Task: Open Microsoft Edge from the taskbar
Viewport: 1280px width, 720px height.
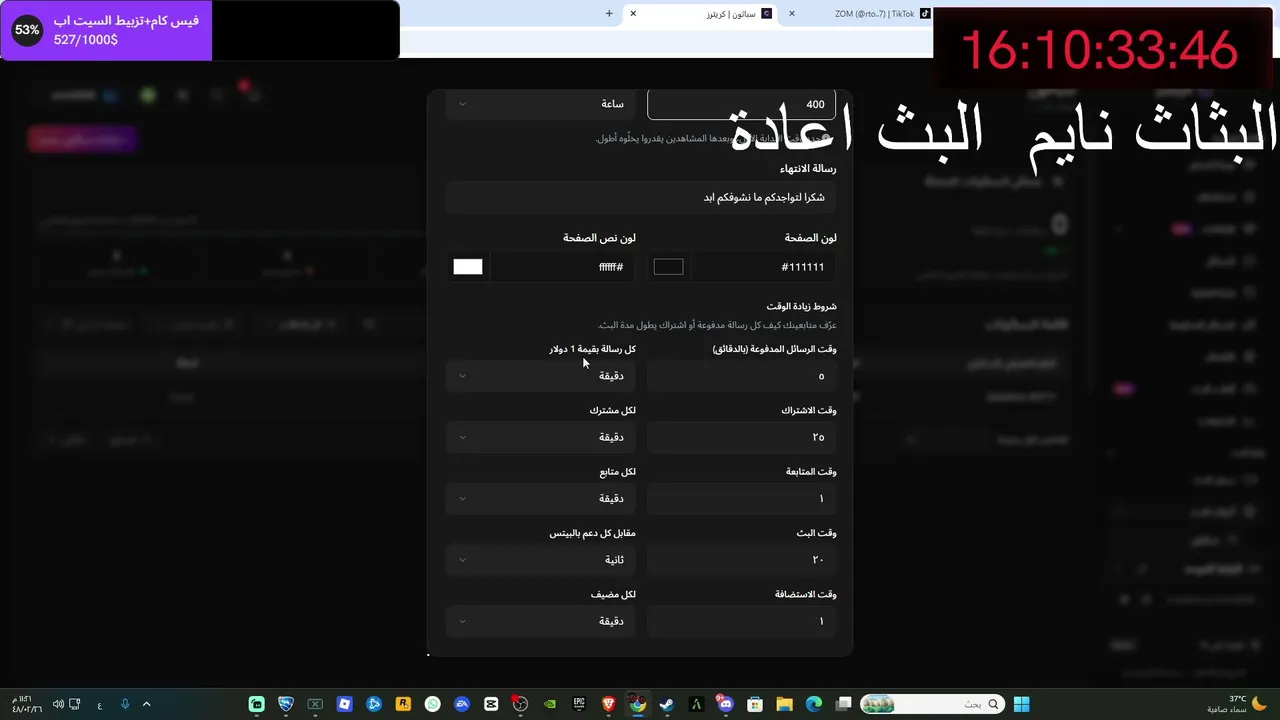Action: click(814, 704)
